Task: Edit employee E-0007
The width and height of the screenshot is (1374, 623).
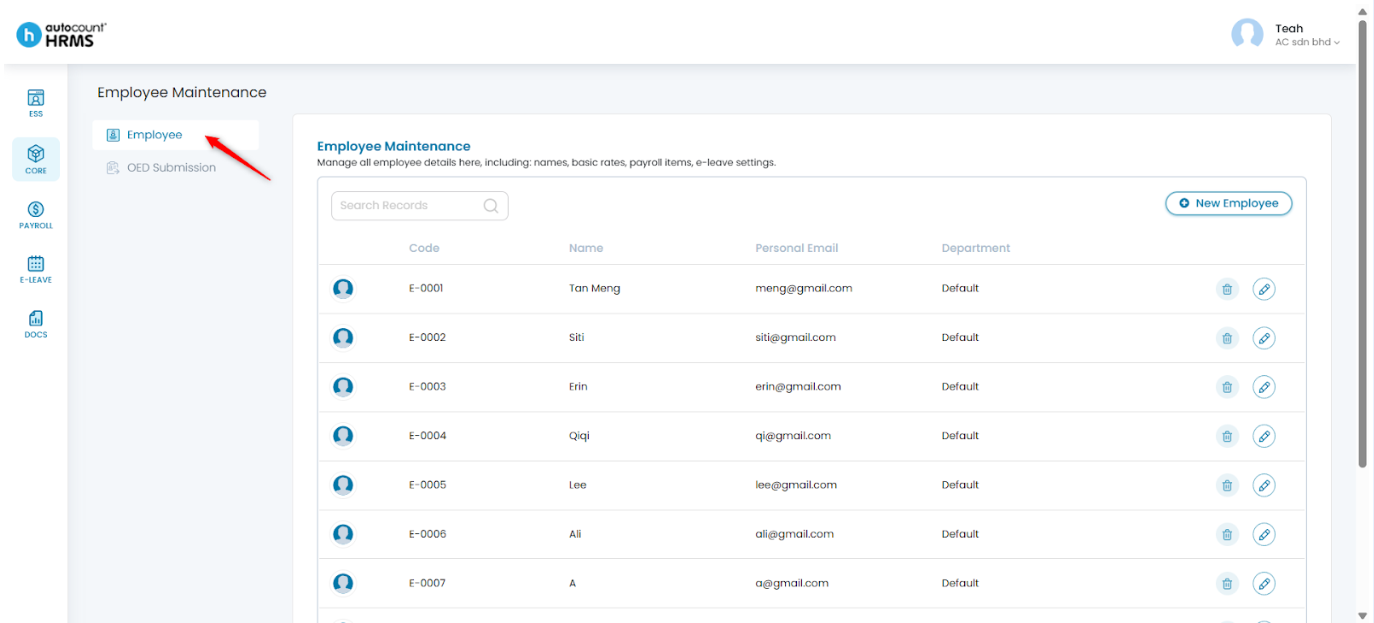Action: pyautogui.click(x=1264, y=583)
